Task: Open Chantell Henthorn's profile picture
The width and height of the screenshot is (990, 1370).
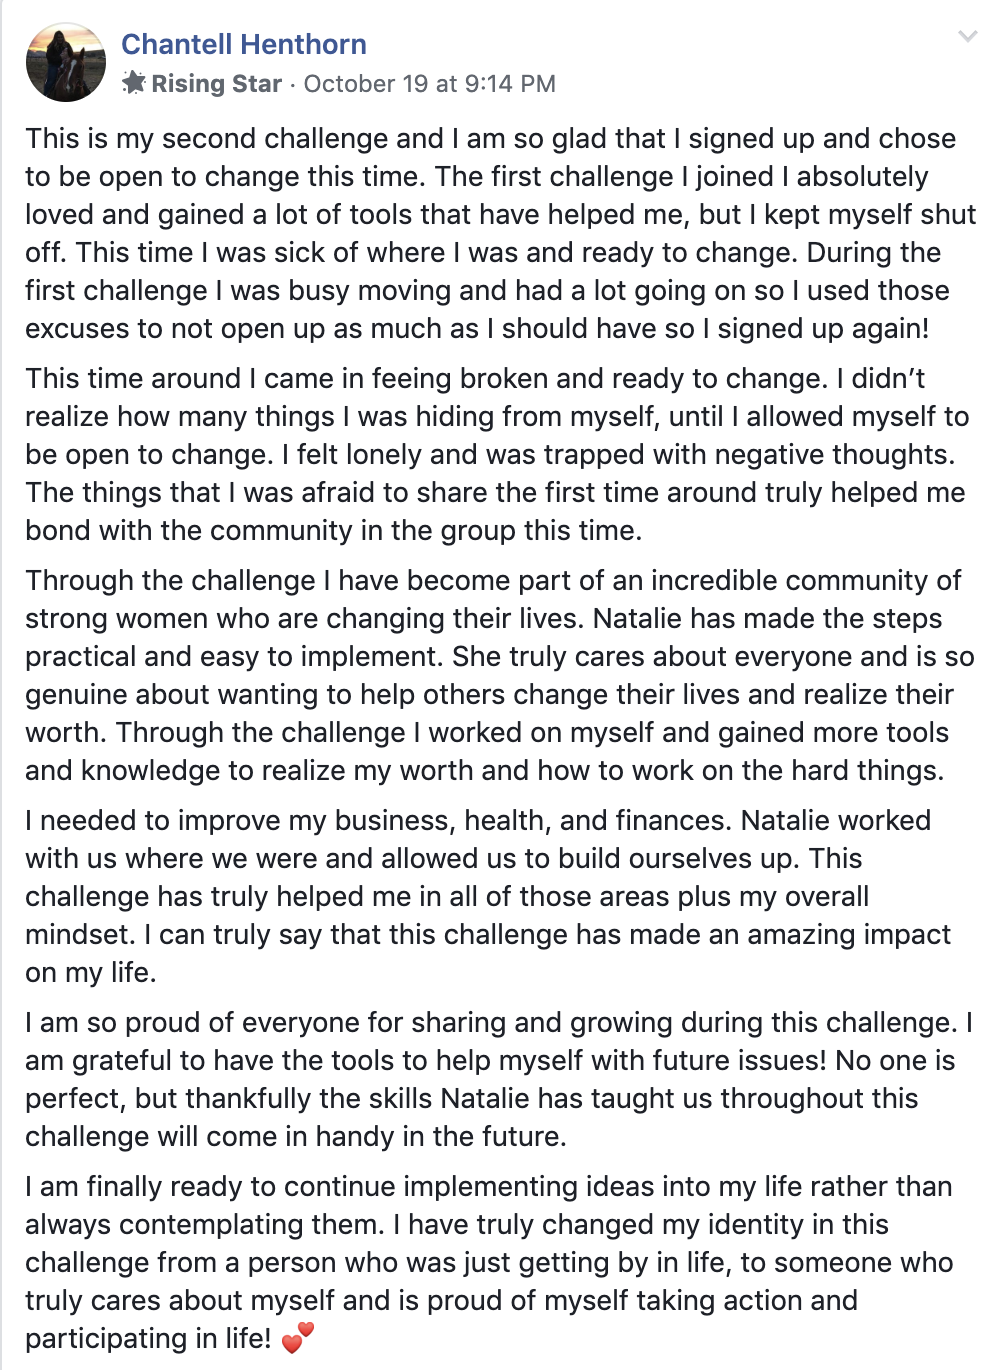Action: (65, 62)
